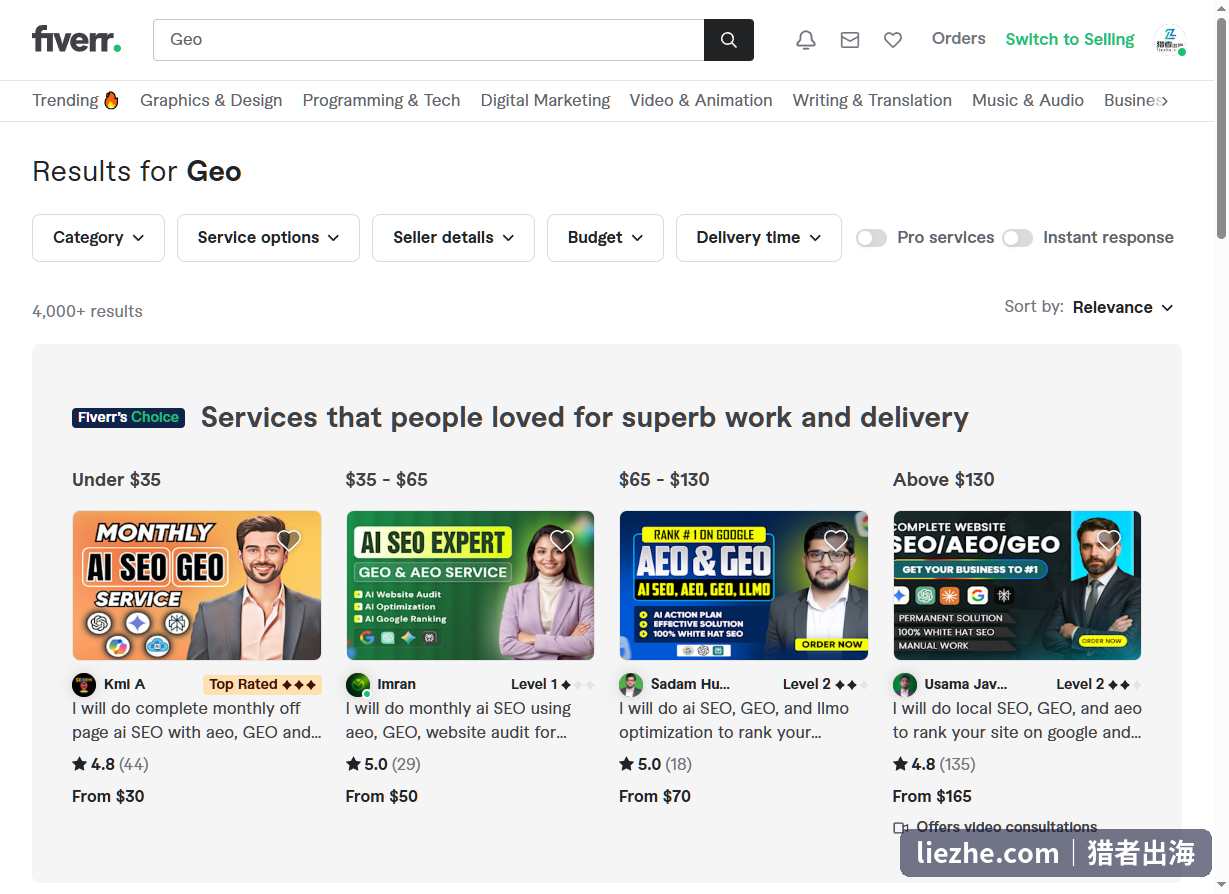Click 'From $165' price
Image resolution: width=1229 pixels, height=894 pixels.
click(932, 796)
